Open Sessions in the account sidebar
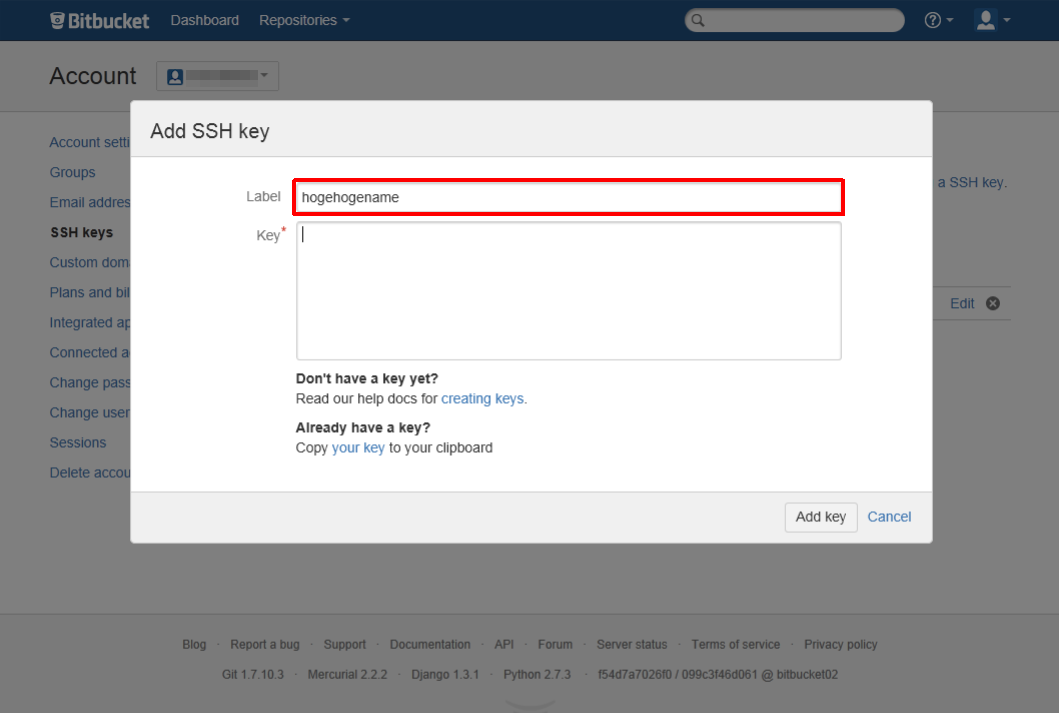The width and height of the screenshot is (1059, 713). tap(78, 442)
